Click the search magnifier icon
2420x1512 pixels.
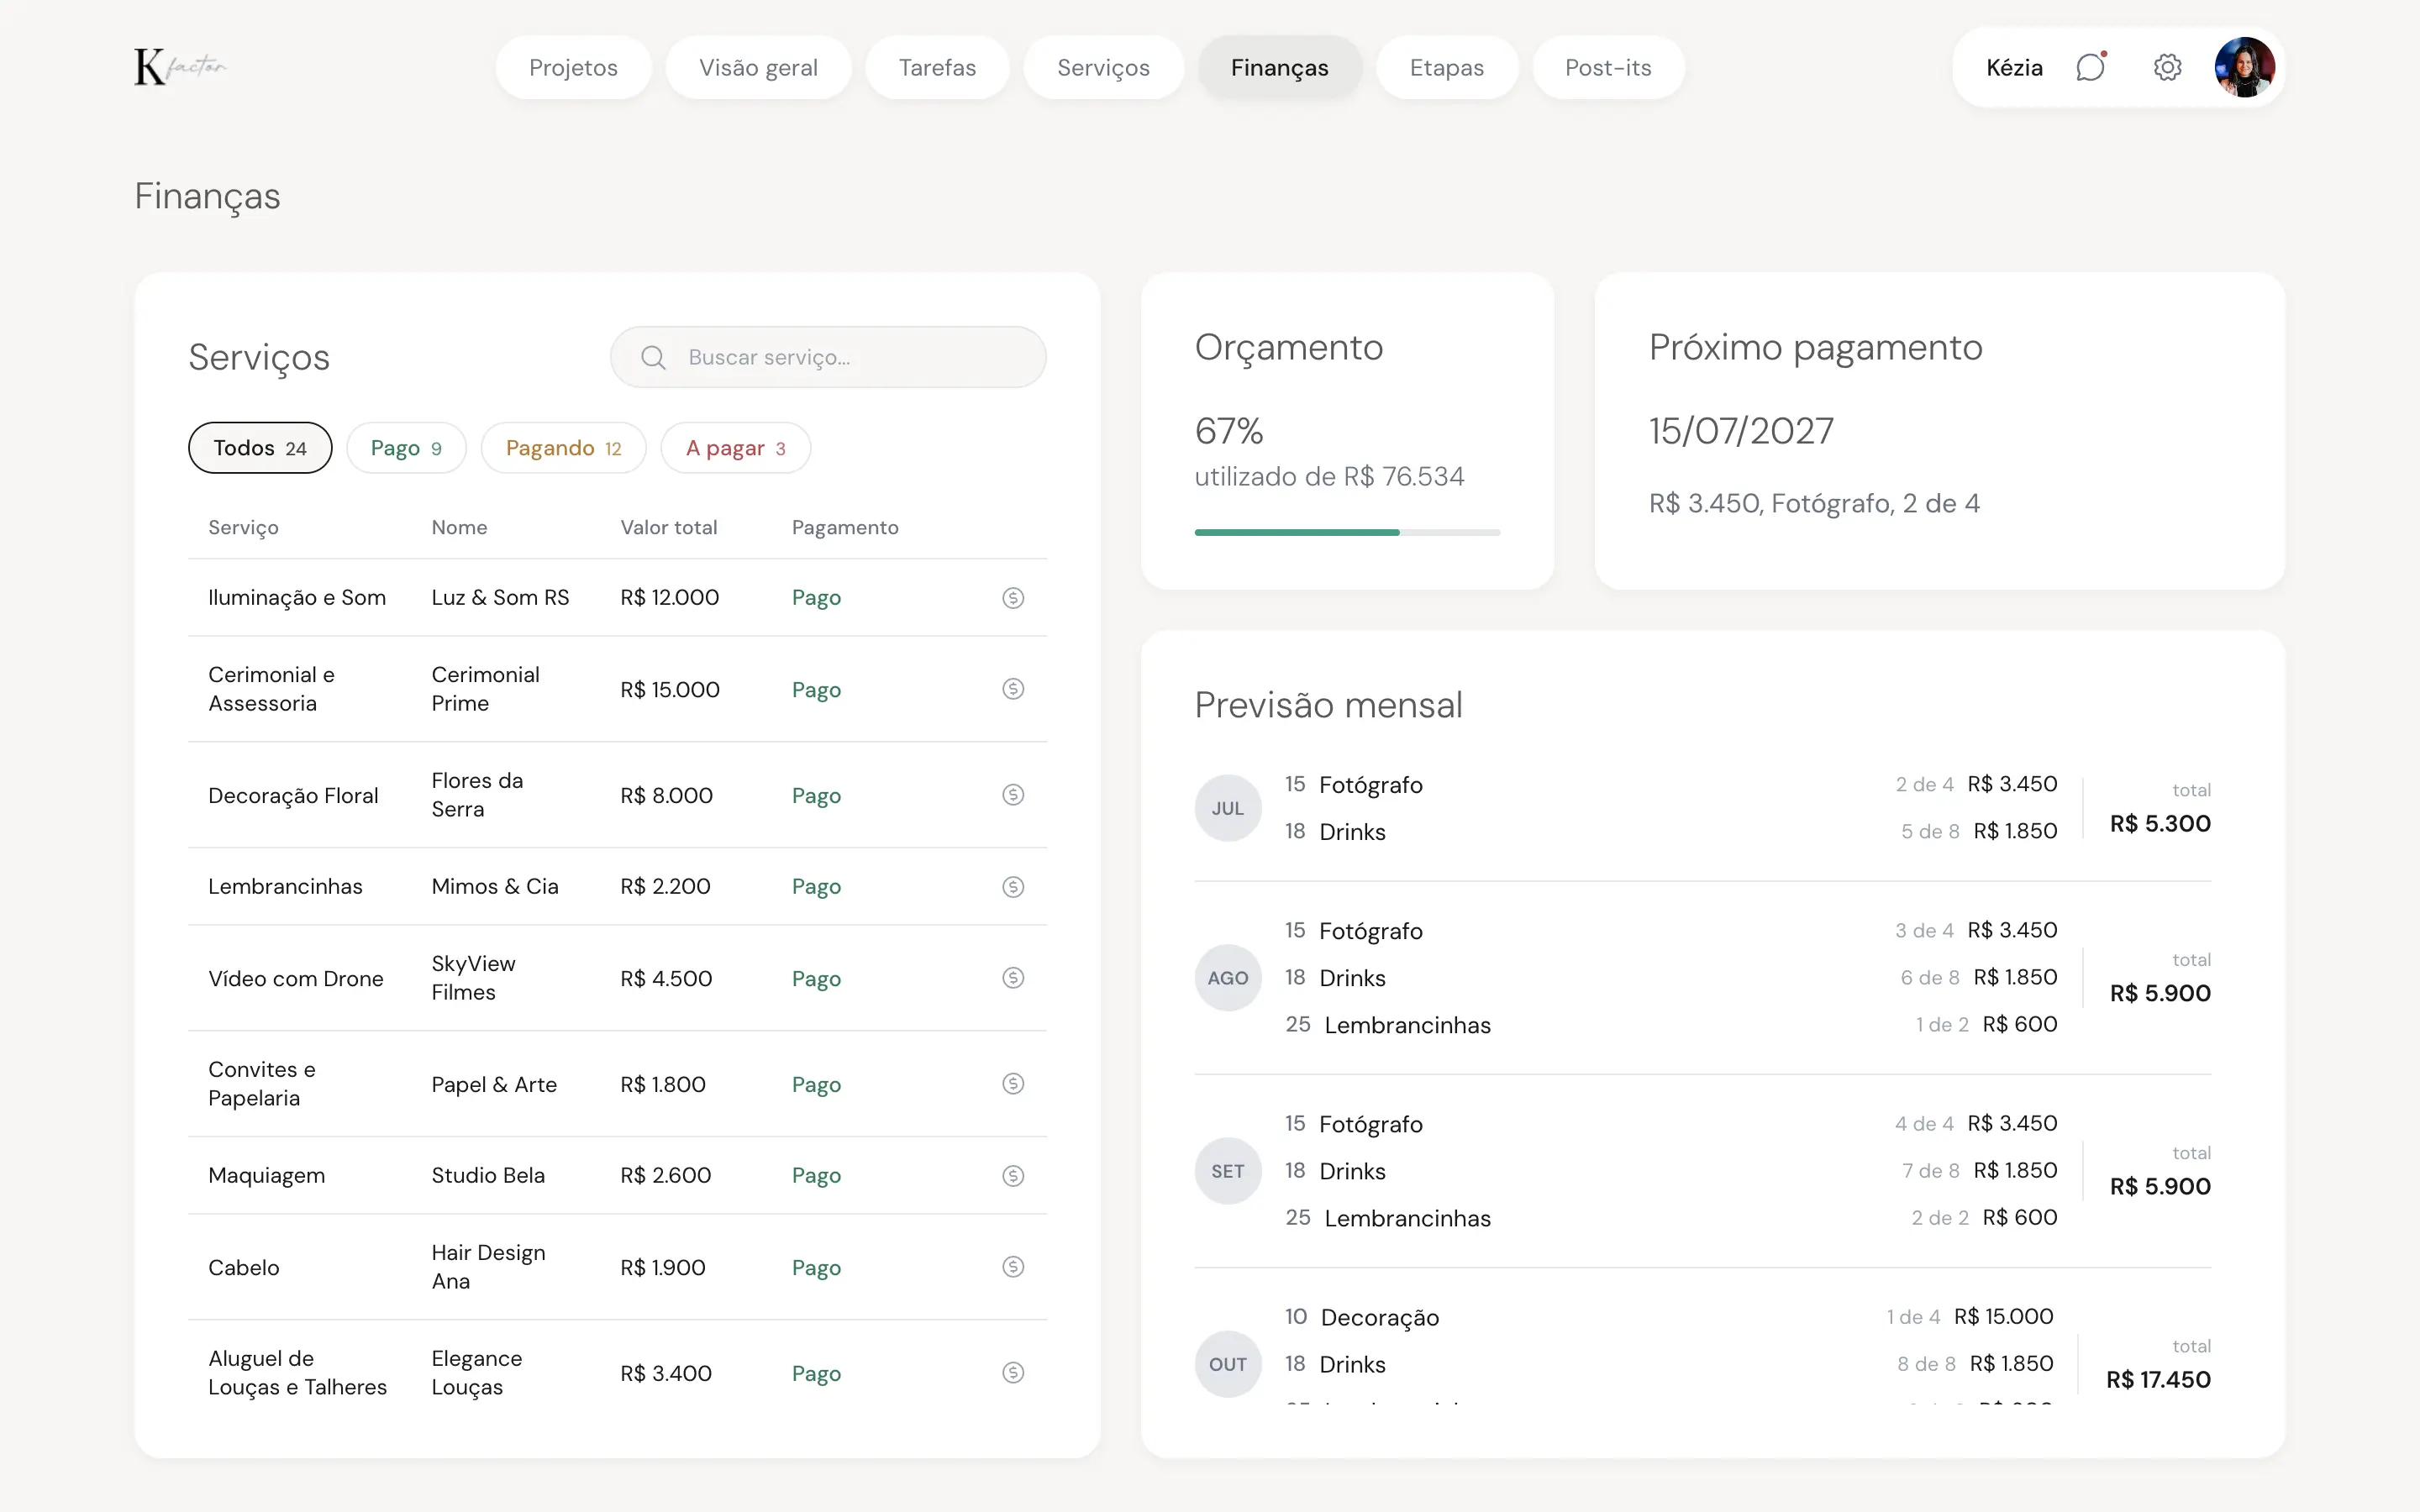[653, 357]
